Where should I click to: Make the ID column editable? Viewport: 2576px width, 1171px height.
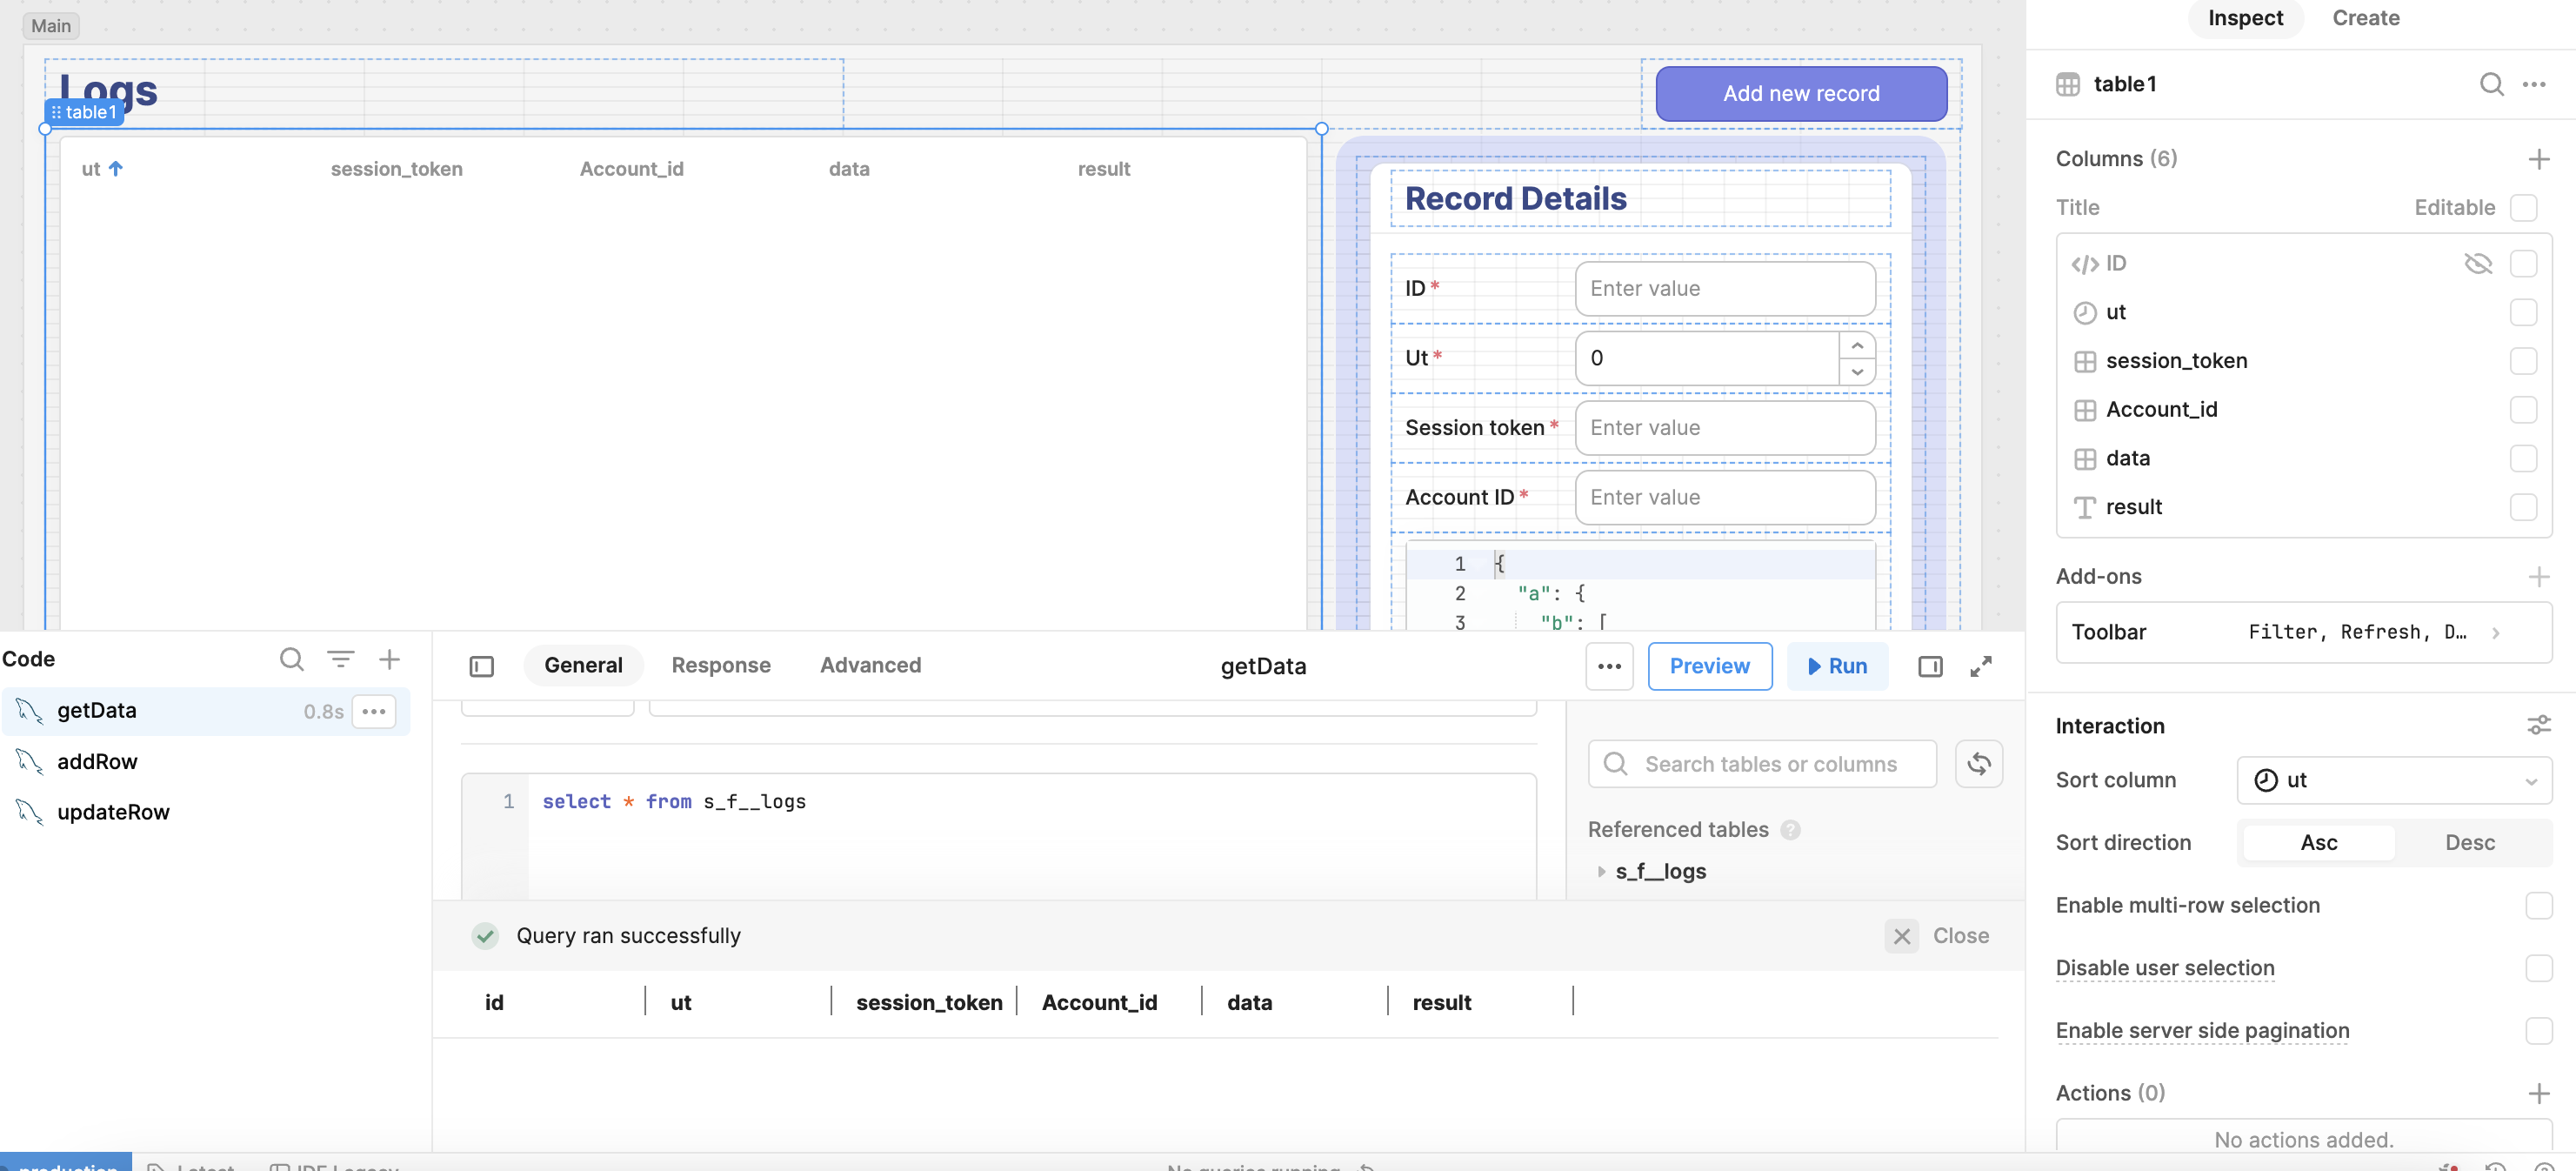click(x=2523, y=264)
